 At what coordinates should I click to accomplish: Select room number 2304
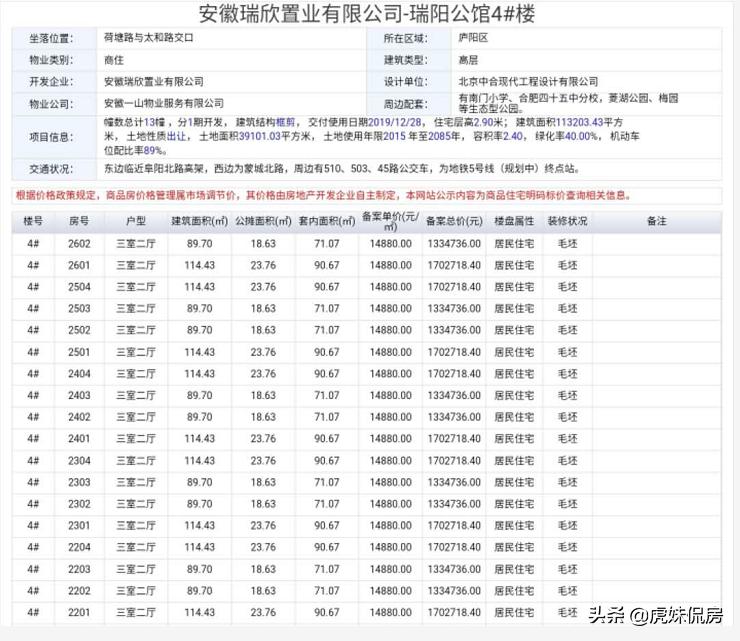(x=79, y=461)
